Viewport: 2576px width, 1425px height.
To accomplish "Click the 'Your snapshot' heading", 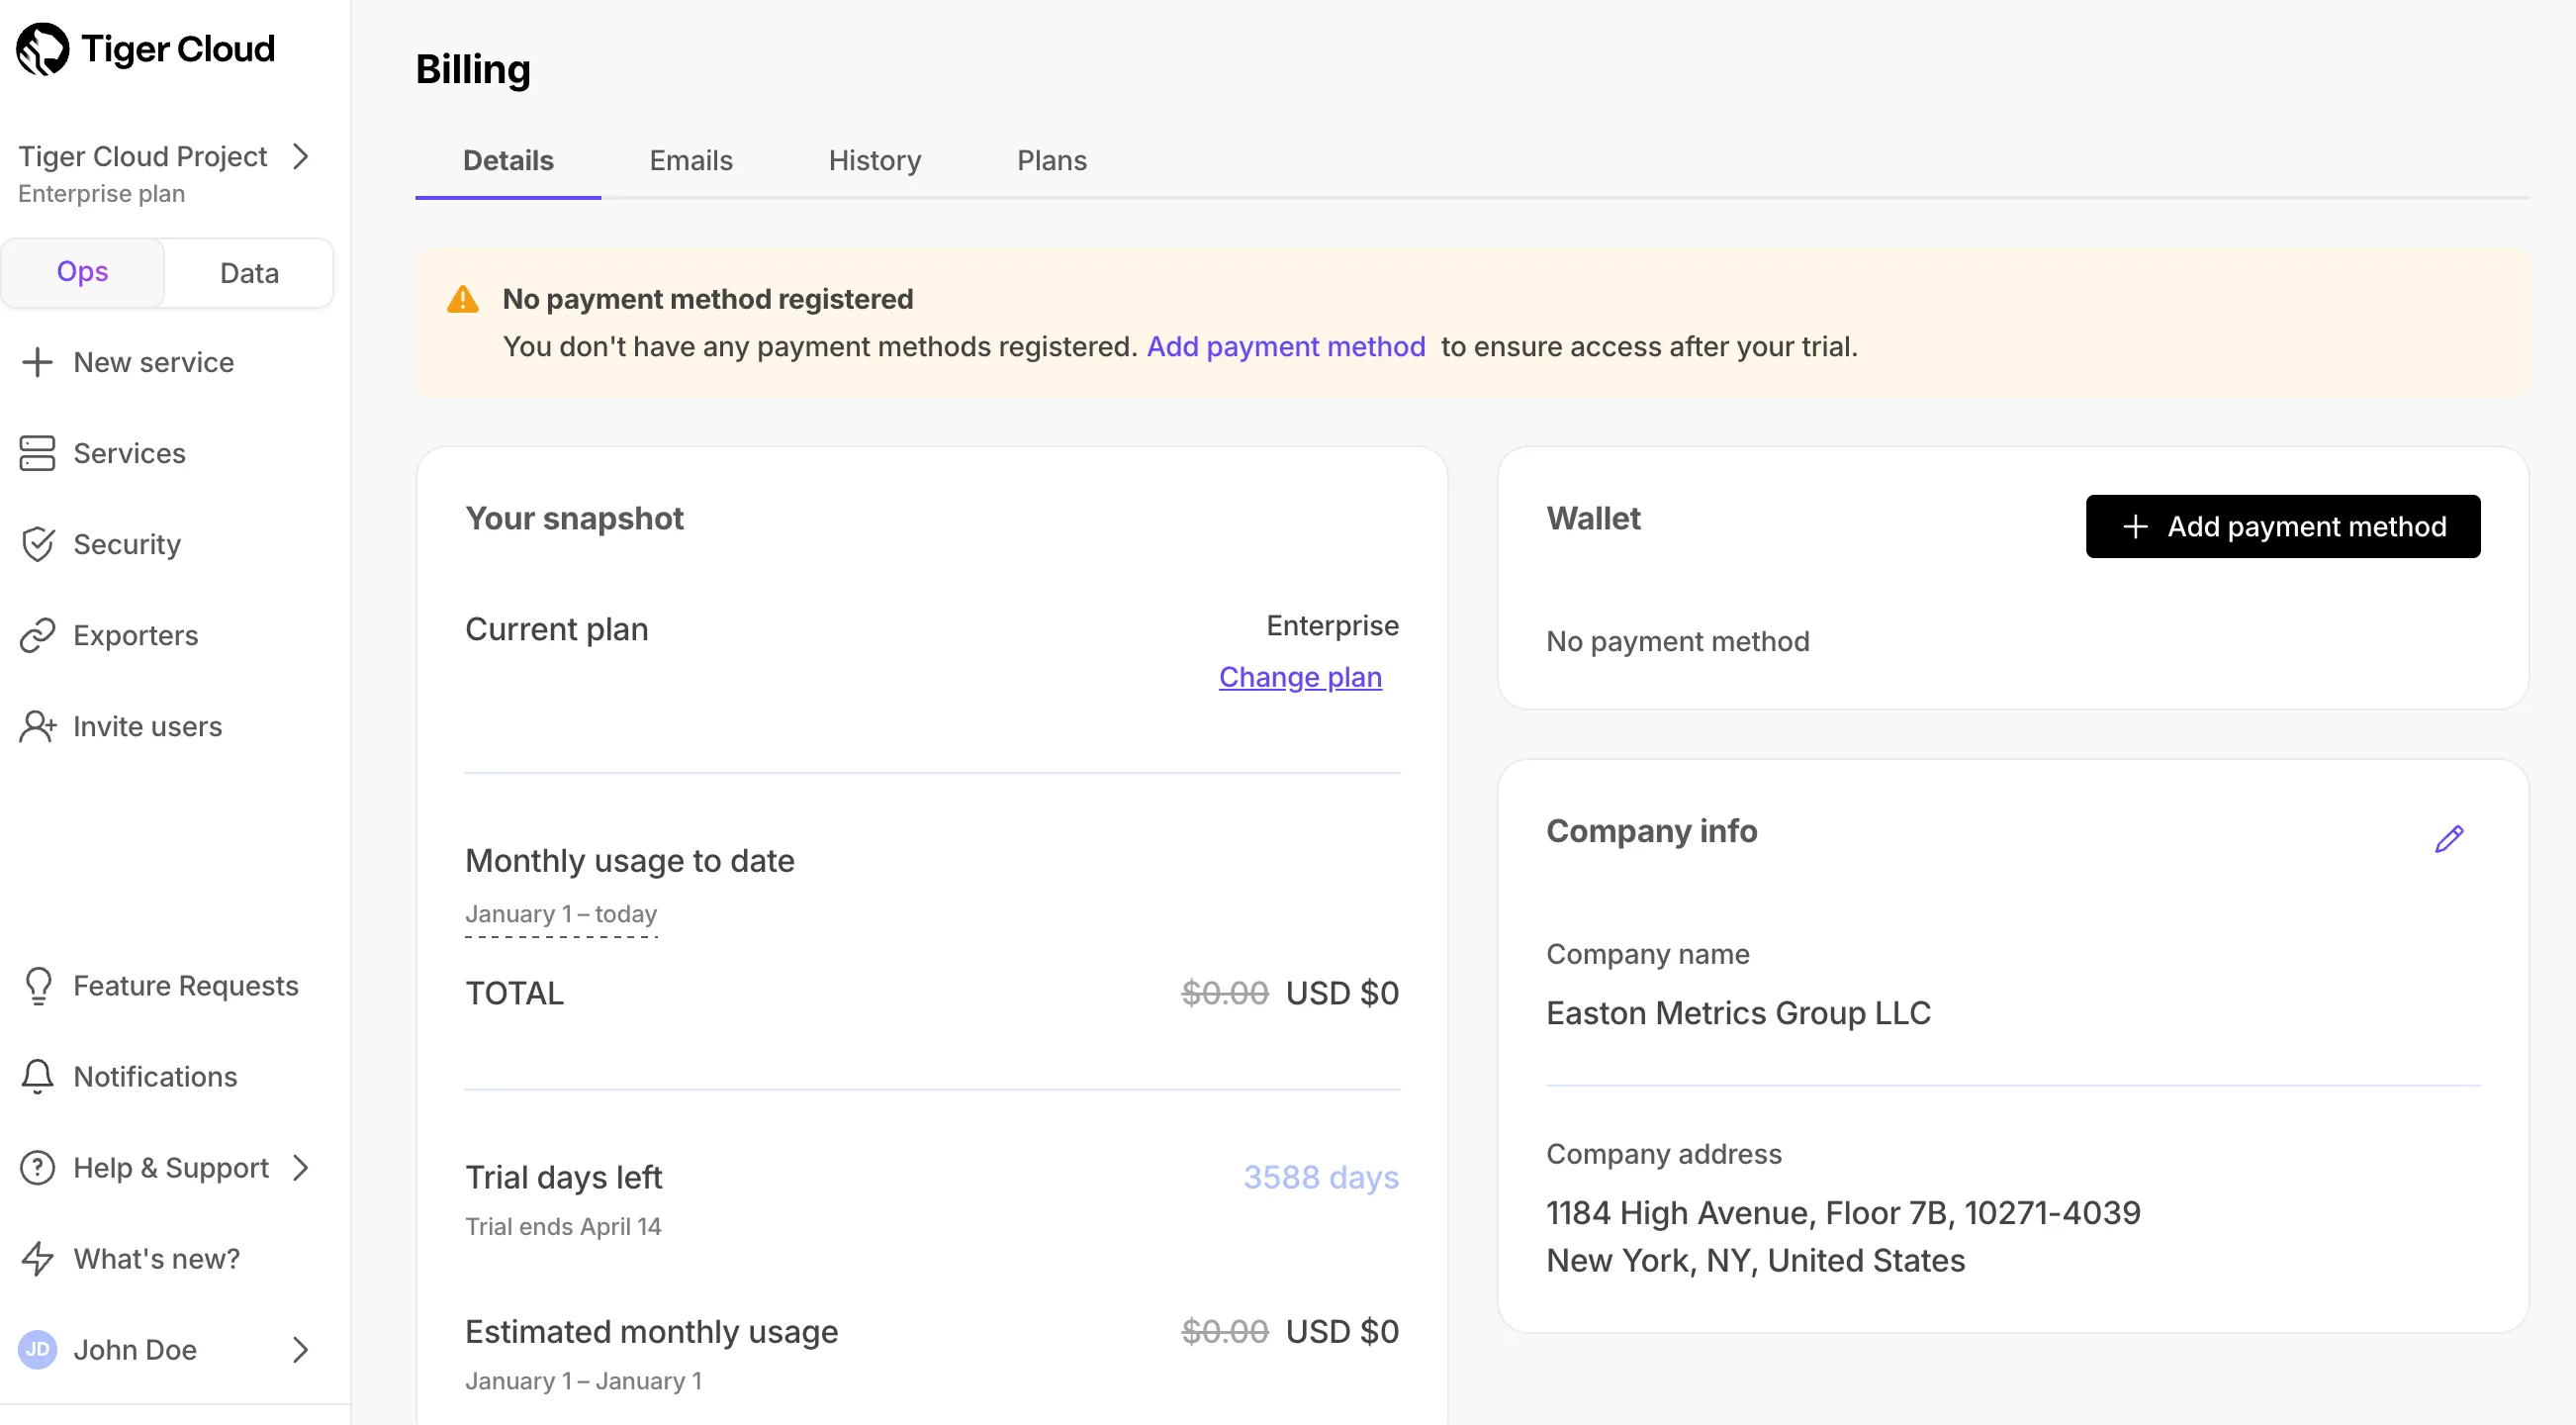I will (x=574, y=518).
